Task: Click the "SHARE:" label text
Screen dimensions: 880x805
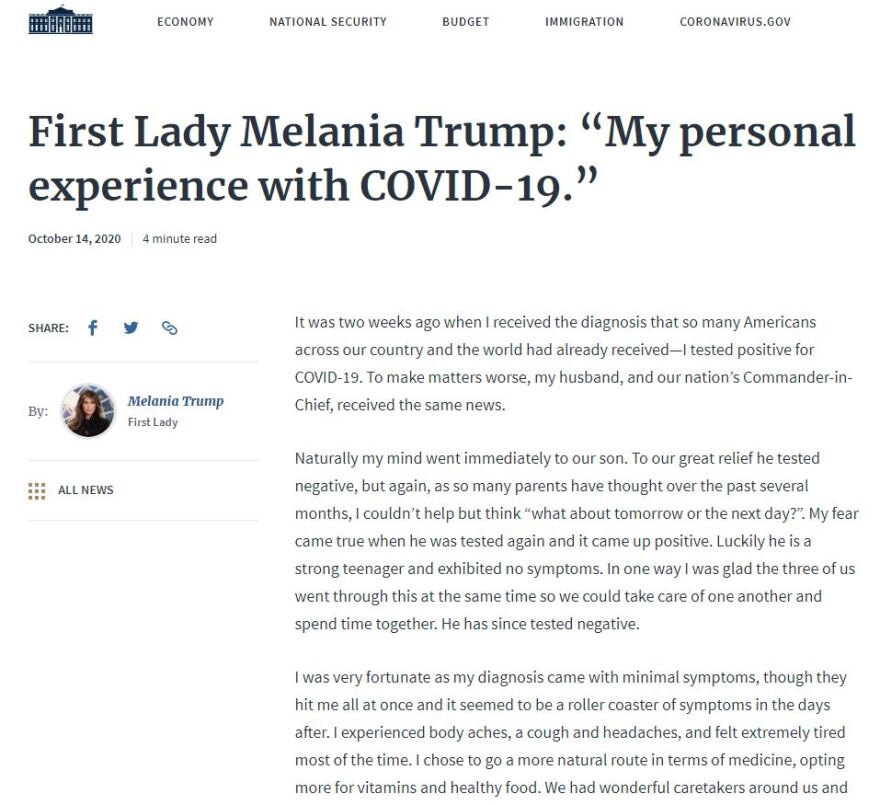Action: coord(48,328)
